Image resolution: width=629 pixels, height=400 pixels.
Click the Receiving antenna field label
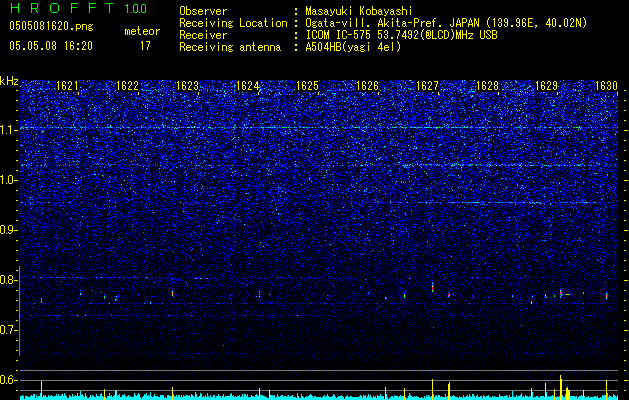(x=230, y=47)
